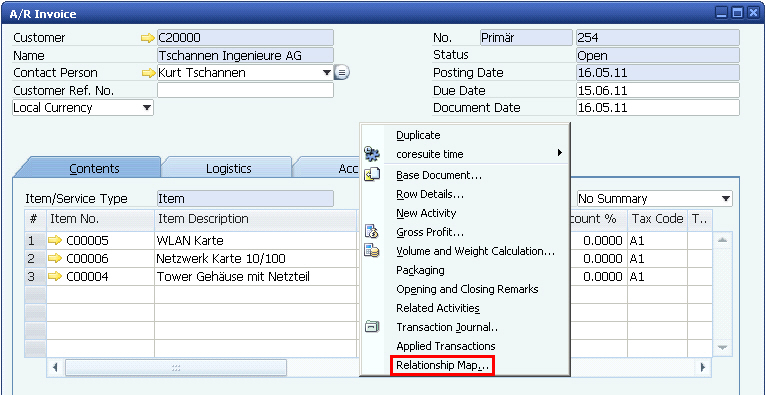
Task: Select the WLAN Karte description cell
Action: tap(256, 240)
